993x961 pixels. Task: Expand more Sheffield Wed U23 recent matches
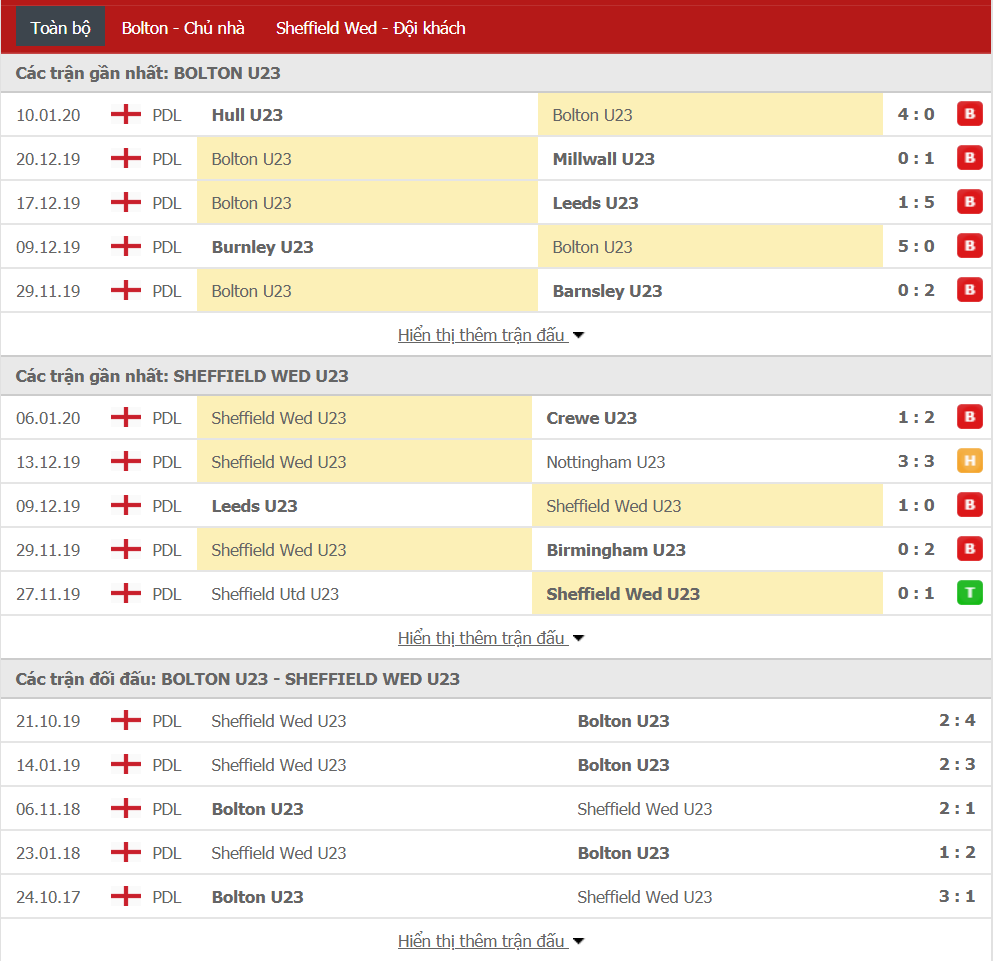pos(491,637)
